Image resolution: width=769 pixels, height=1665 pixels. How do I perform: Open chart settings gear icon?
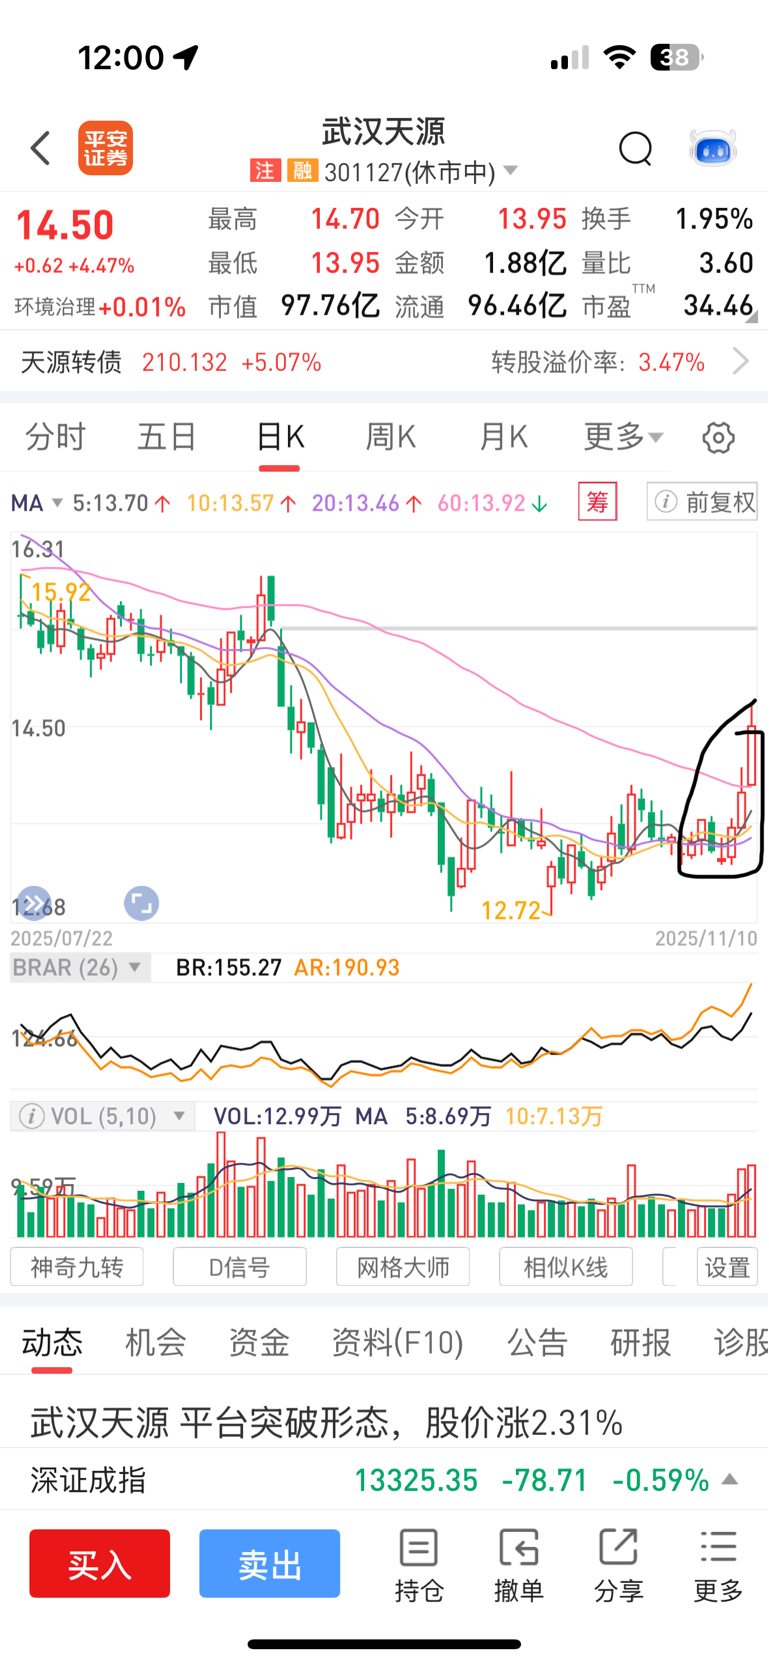pyautogui.click(x=718, y=438)
